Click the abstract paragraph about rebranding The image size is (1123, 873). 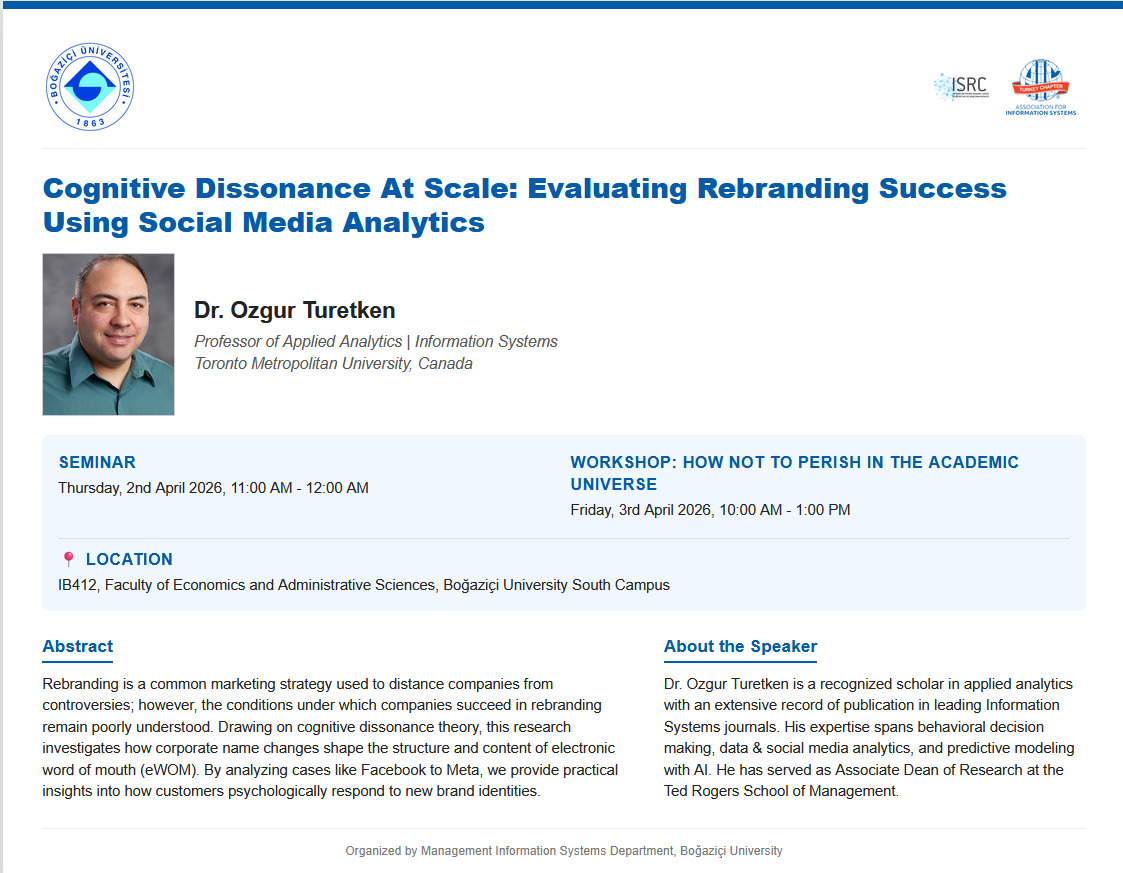point(330,737)
